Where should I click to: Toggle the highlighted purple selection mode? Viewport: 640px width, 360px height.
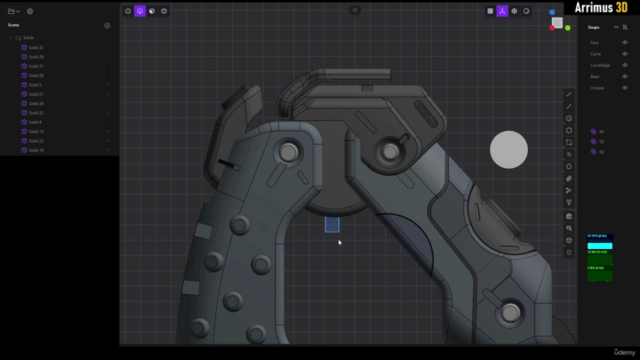tap(140, 11)
